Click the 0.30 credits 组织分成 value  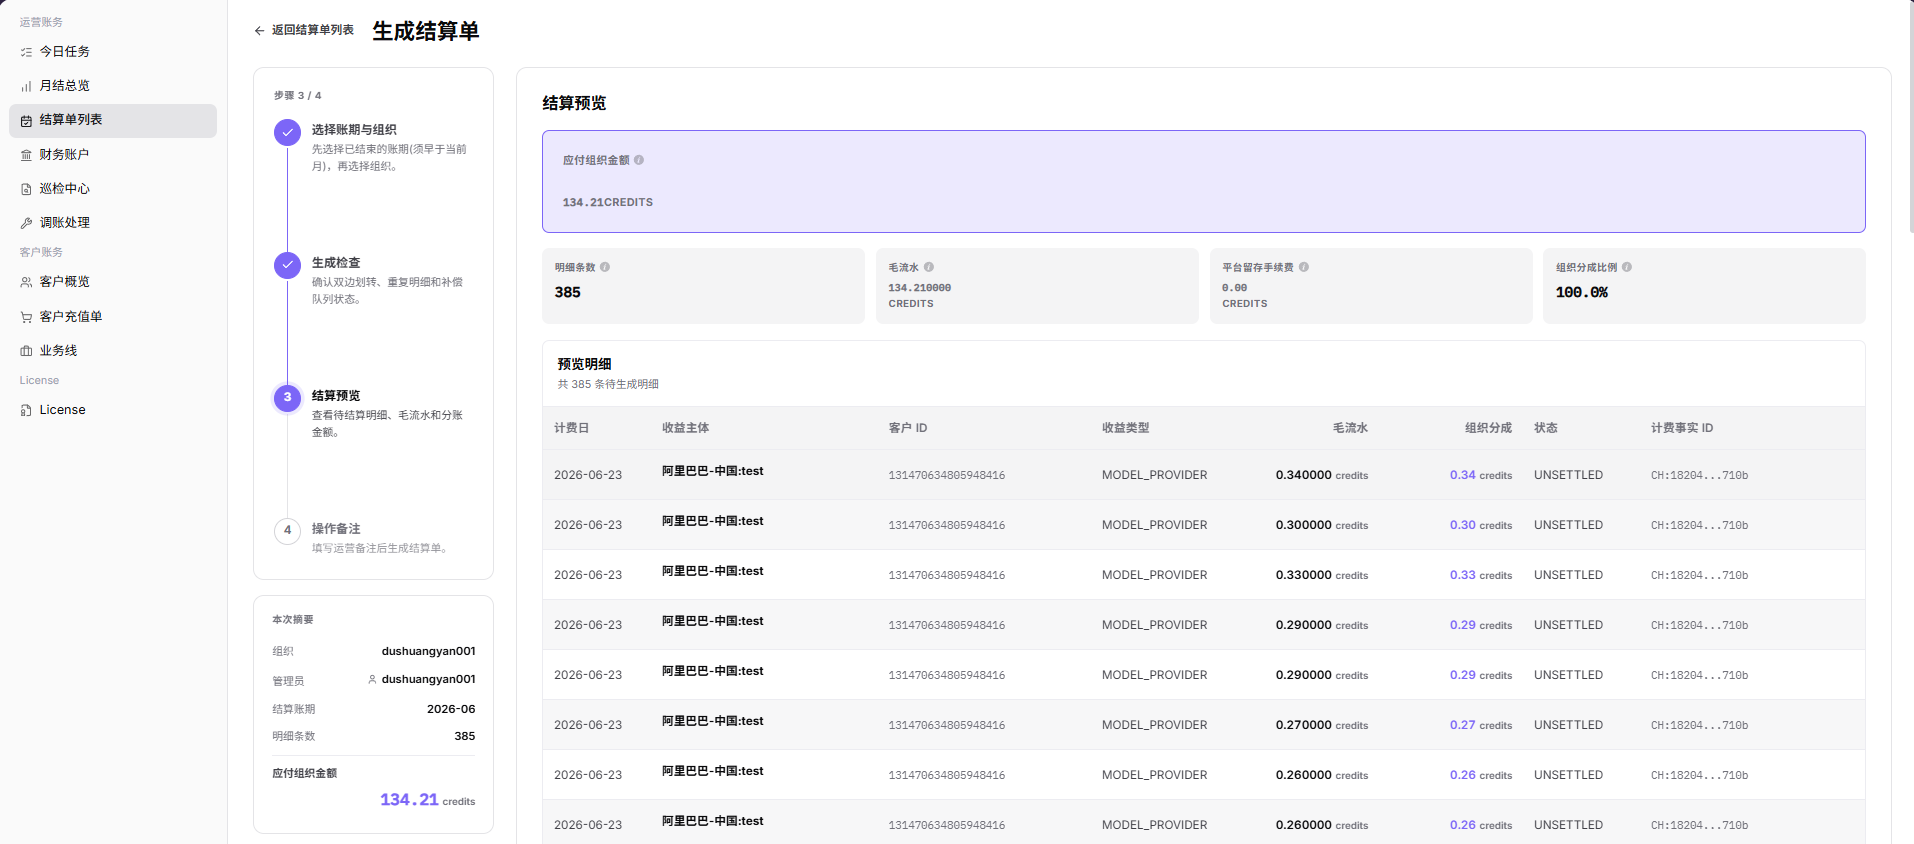tap(1481, 525)
